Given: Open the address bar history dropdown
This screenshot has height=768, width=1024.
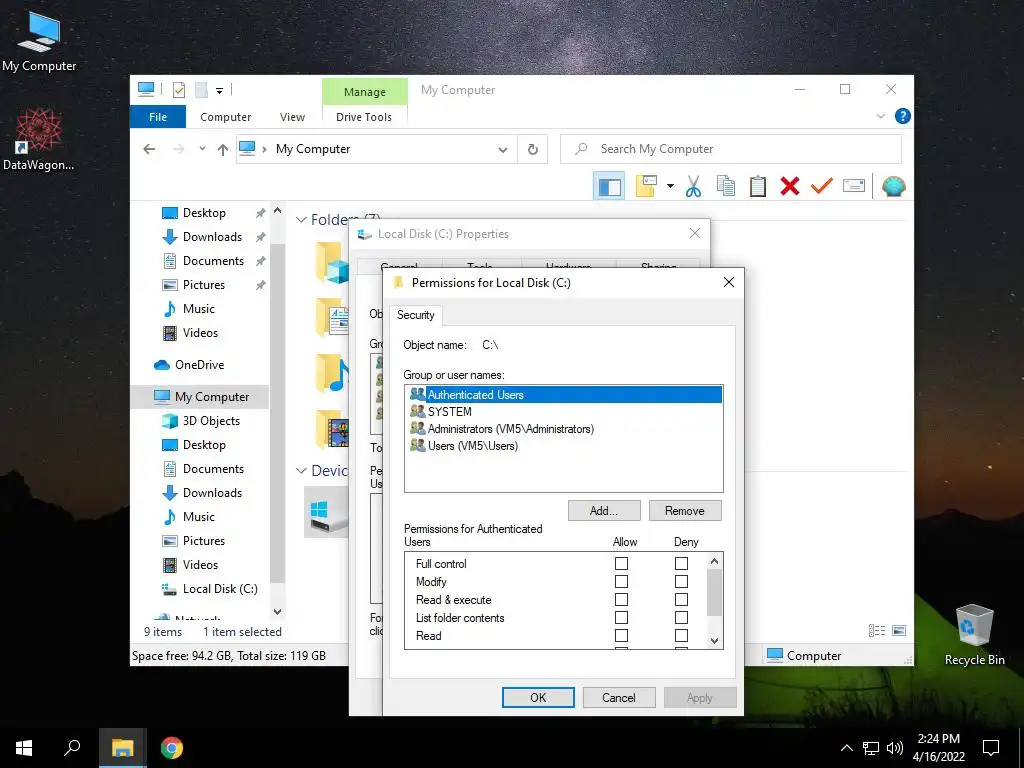Looking at the screenshot, I should coord(503,150).
